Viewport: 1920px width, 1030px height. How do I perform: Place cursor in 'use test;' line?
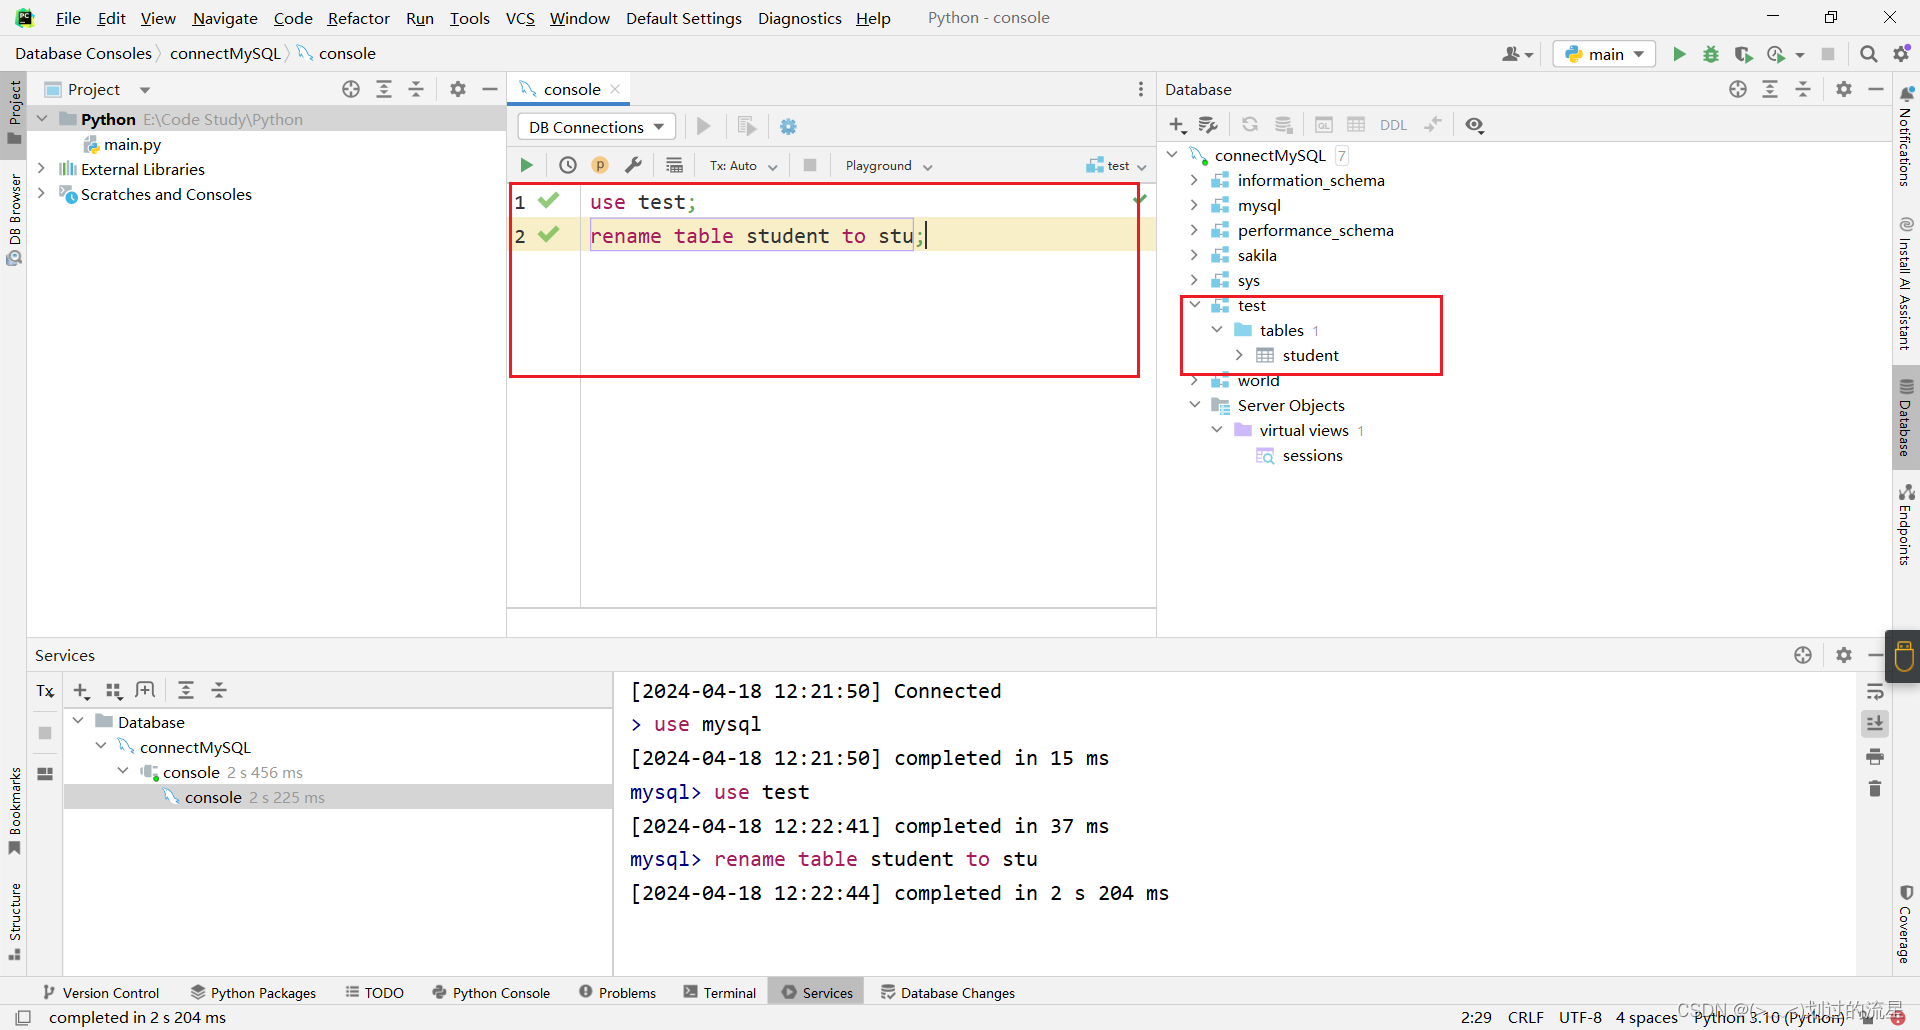pos(641,202)
